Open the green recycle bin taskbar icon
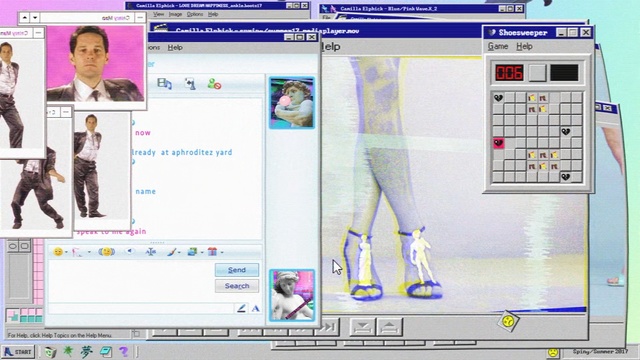The width and height of the screenshot is (640, 360). pos(50,352)
